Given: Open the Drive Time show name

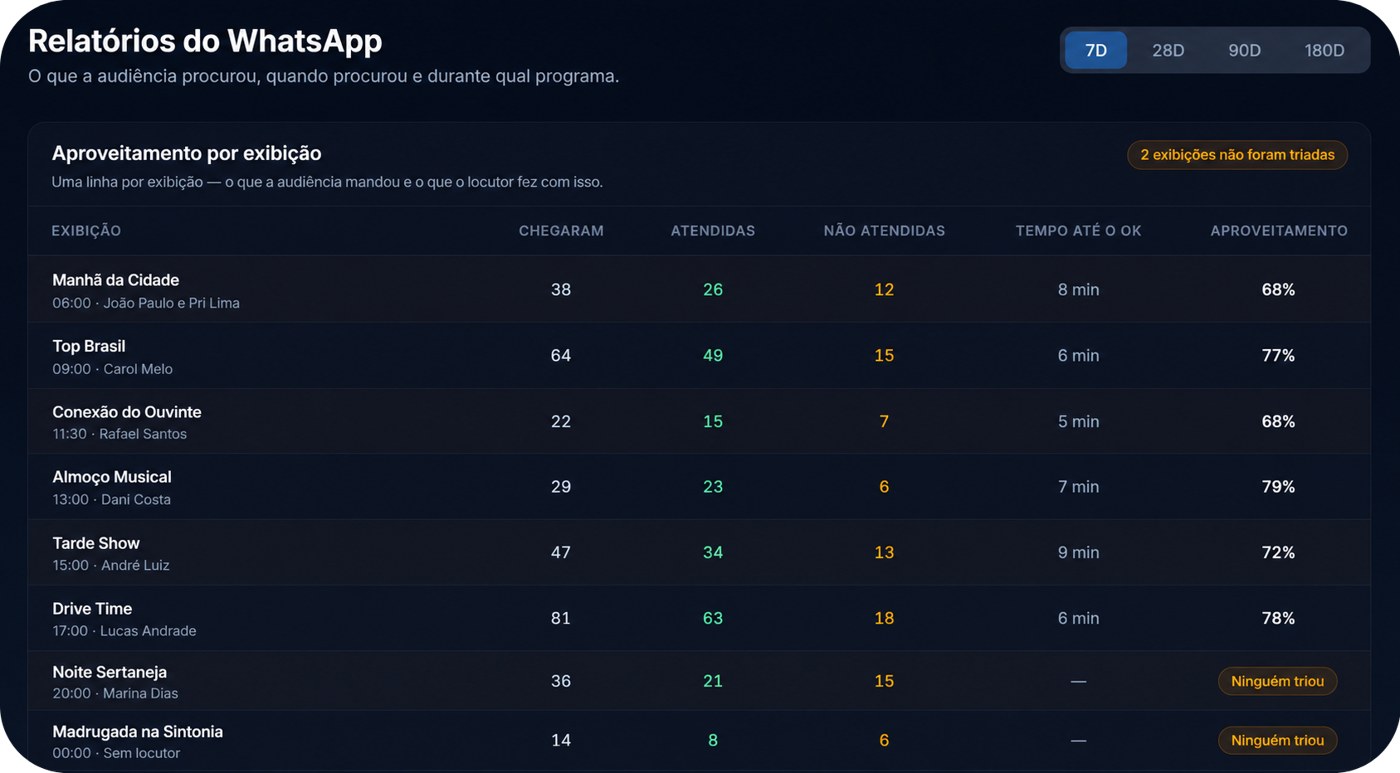Looking at the screenshot, I should pyautogui.click(x=92, y=608).
